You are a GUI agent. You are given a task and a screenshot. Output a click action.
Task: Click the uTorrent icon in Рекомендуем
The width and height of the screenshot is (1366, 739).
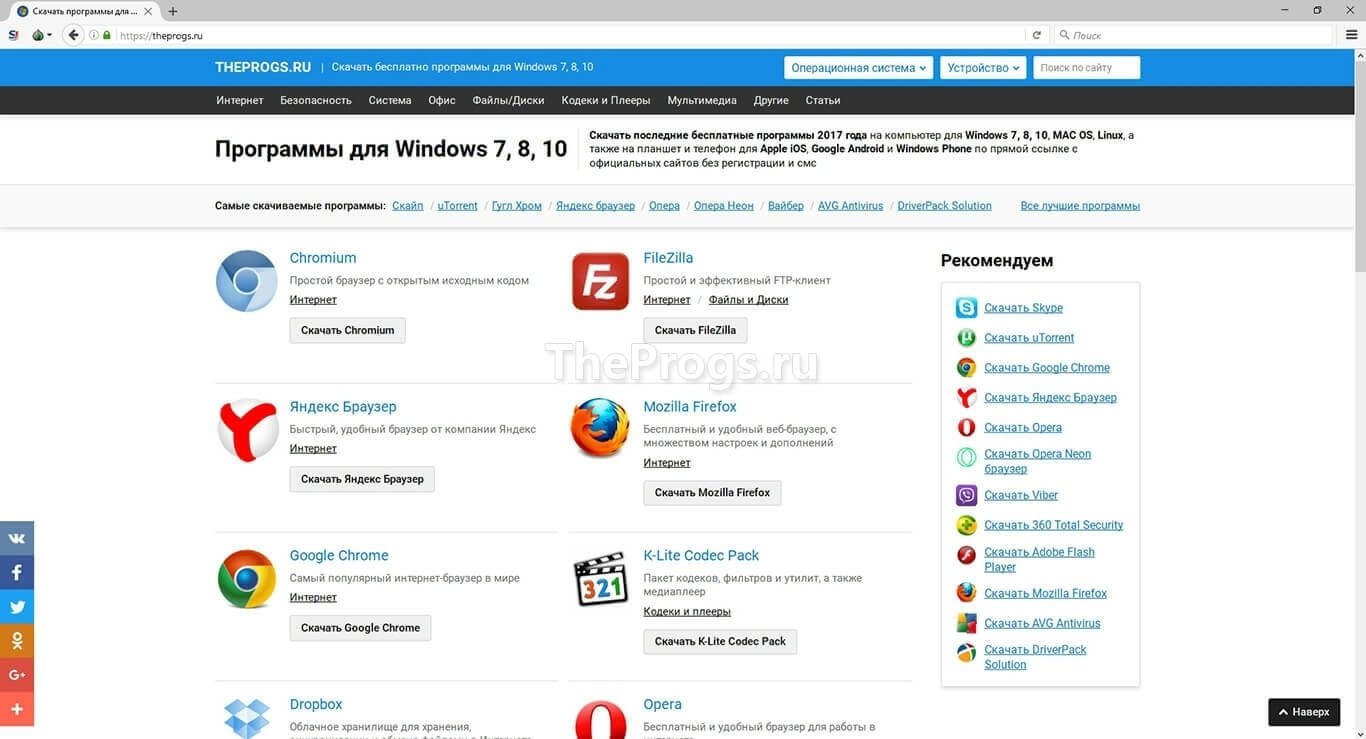click(x=966, y=338)
